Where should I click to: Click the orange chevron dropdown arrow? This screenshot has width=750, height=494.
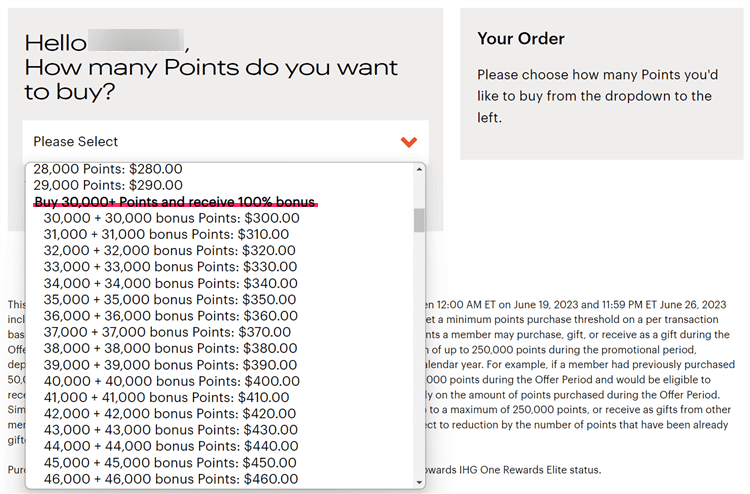(408, 142)
